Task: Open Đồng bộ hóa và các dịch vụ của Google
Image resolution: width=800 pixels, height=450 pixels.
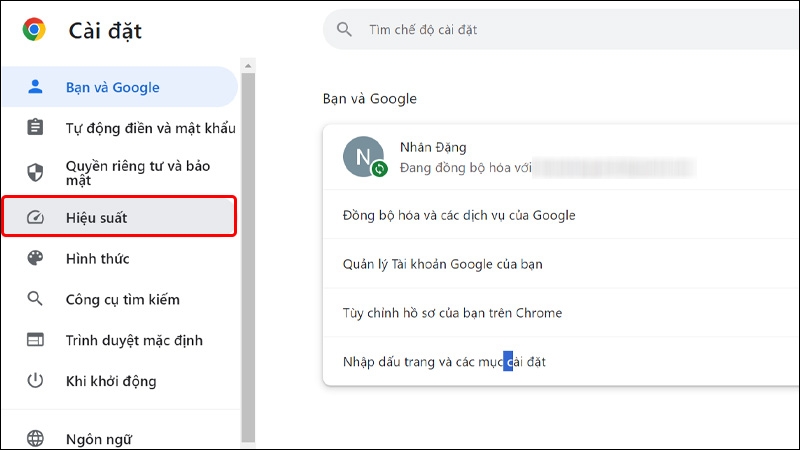Action: click(x=561, y=215)
